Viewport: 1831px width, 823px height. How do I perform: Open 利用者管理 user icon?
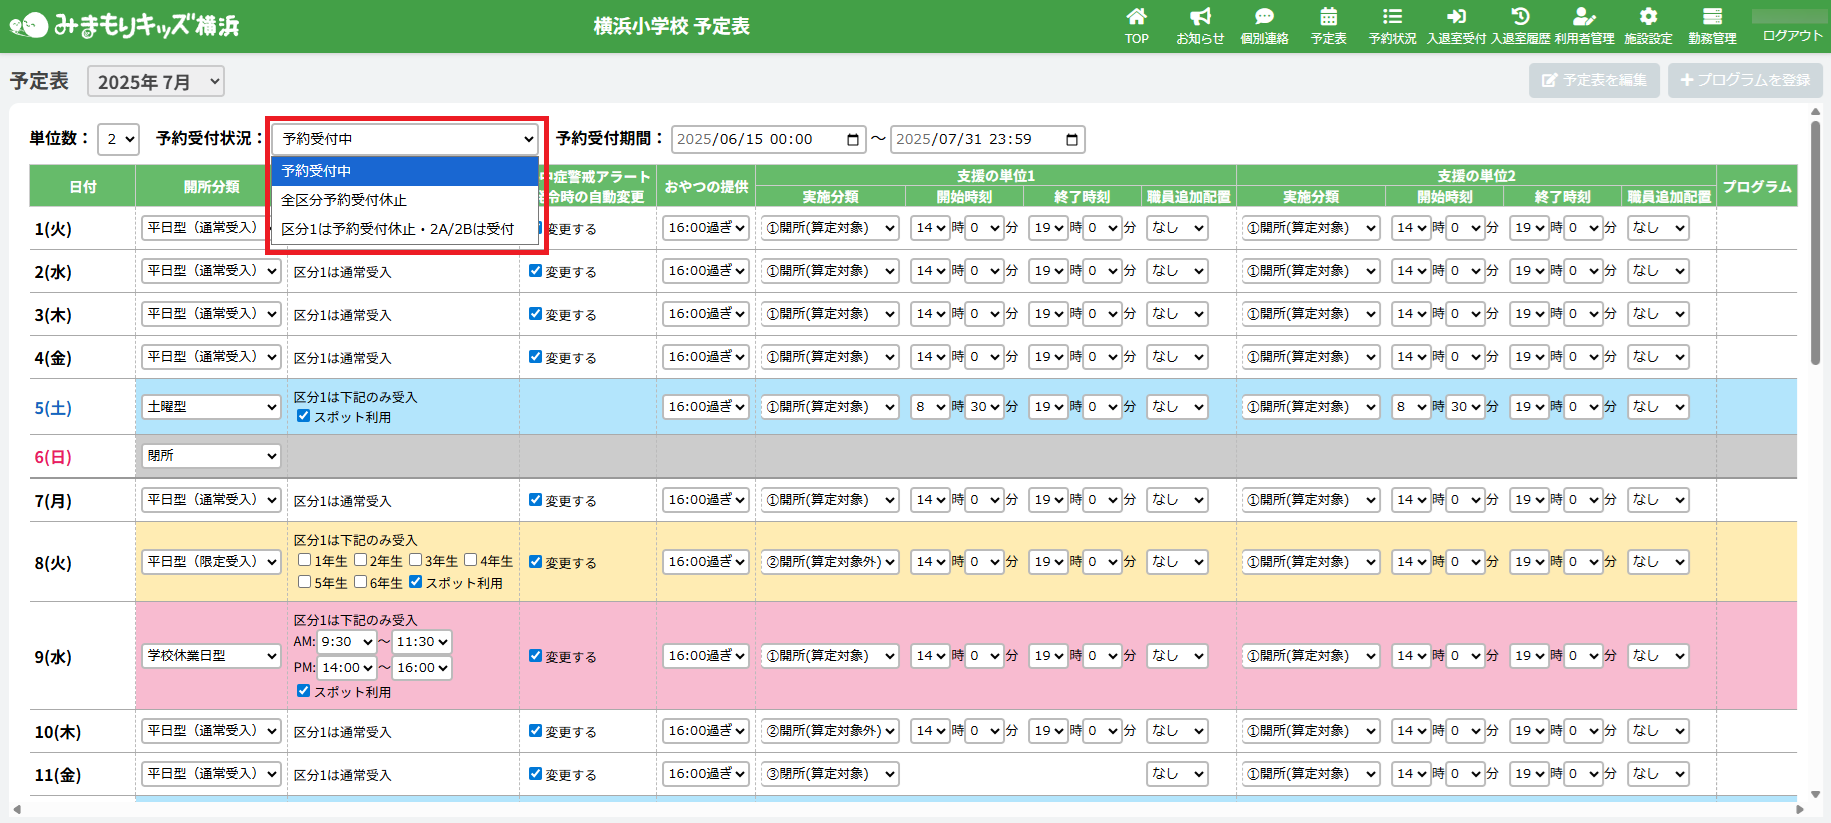click(1584, 17)
